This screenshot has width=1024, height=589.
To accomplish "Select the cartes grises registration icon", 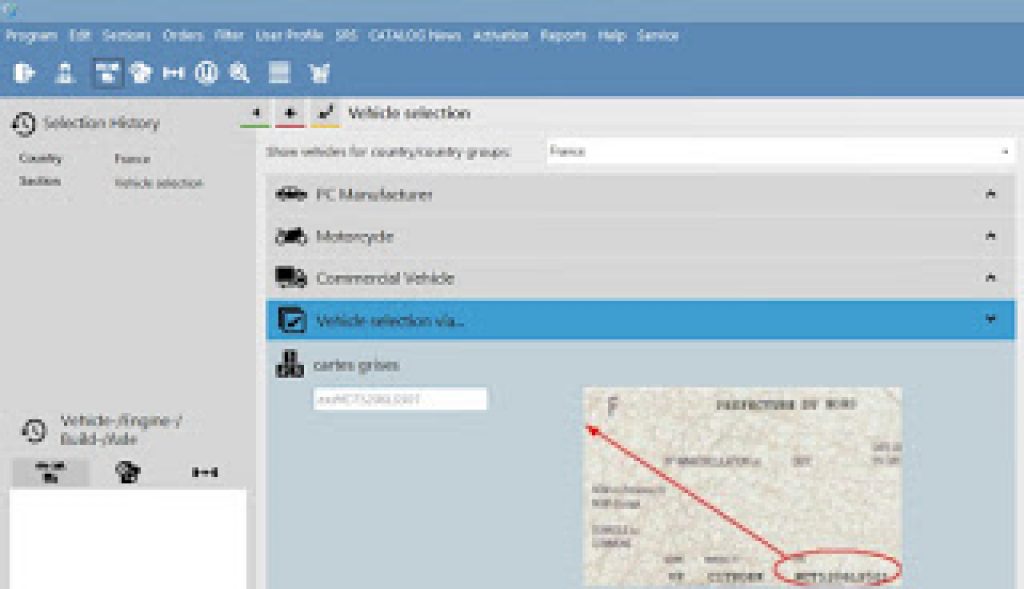I will click(x=289, y=362).
